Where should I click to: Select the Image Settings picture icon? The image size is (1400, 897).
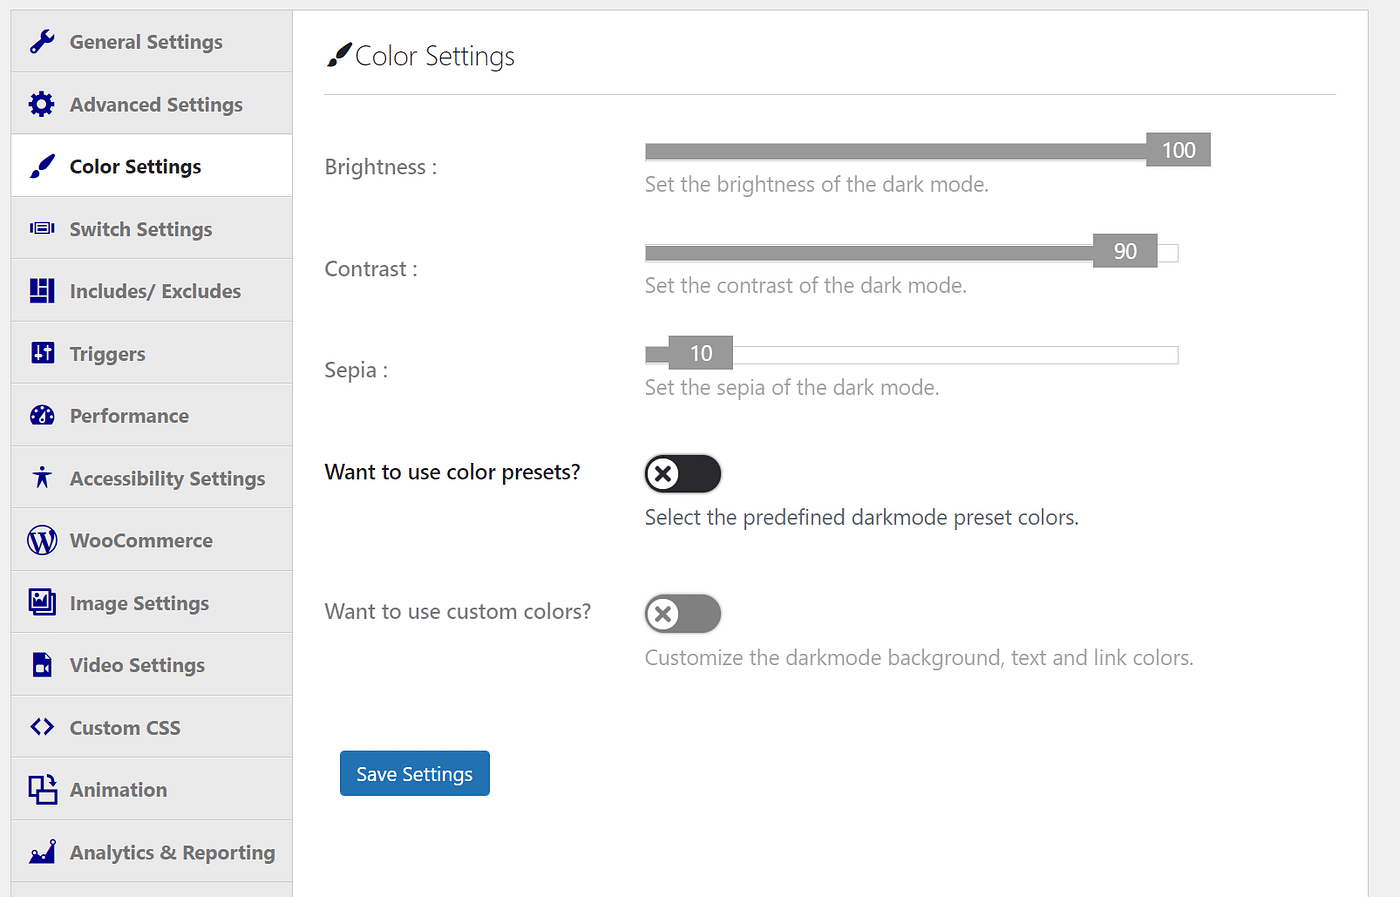tap(41, 601)
